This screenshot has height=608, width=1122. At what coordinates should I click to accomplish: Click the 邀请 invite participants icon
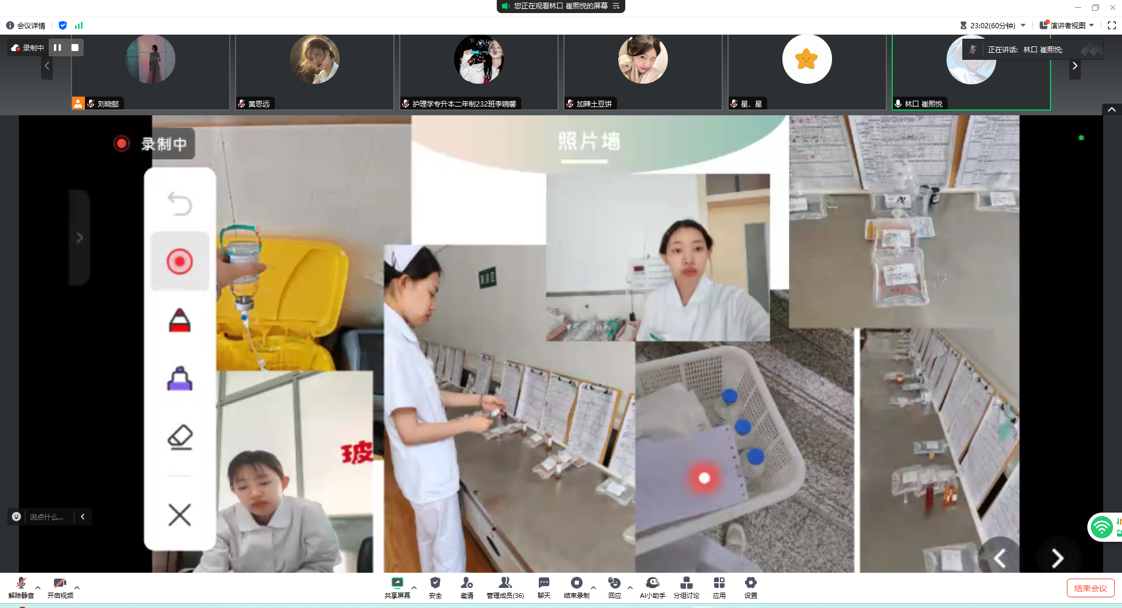[467, 587]
